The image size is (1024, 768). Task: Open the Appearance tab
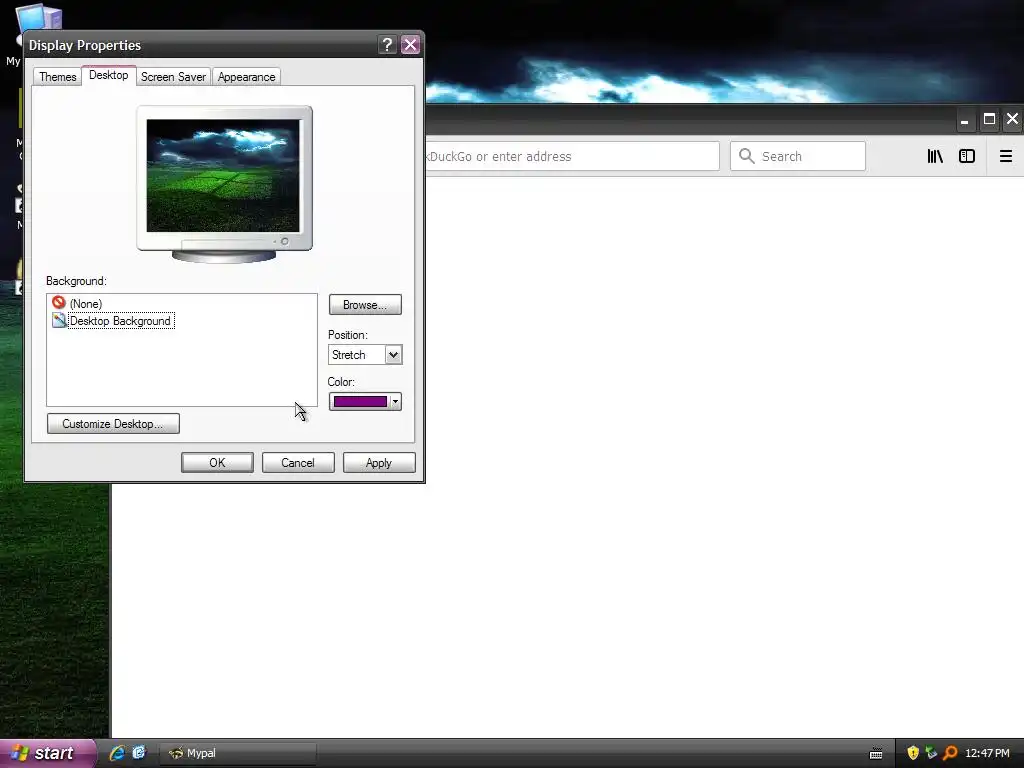point(246,76)
